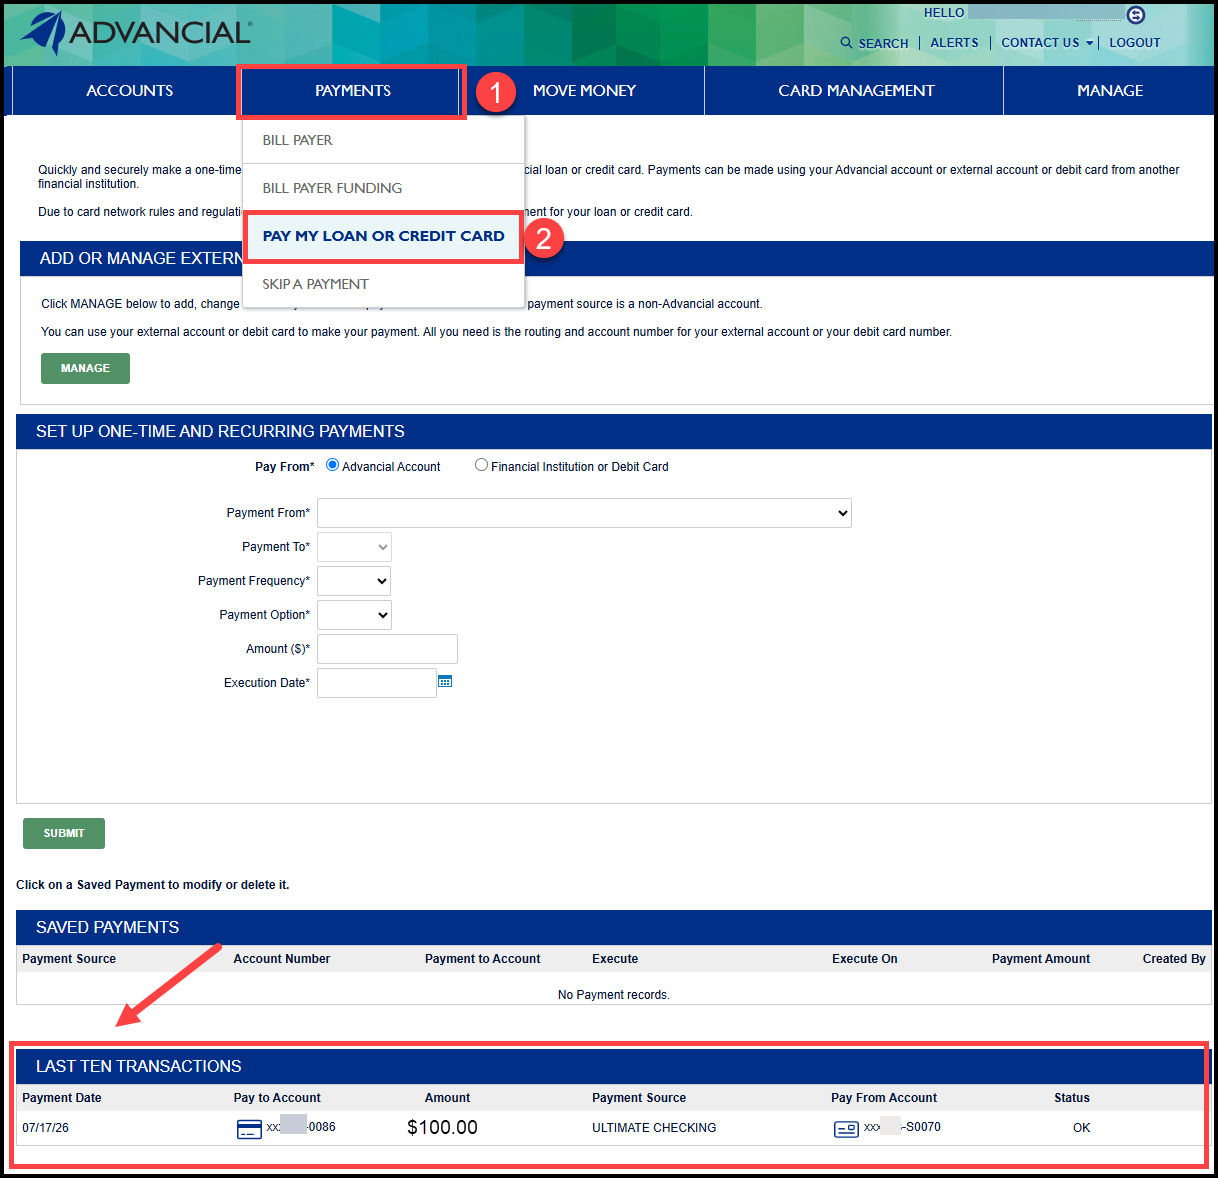Open the Payment Option dropdown
This screenshot has height=1178, width=1218.
click(x=354, y=615)
